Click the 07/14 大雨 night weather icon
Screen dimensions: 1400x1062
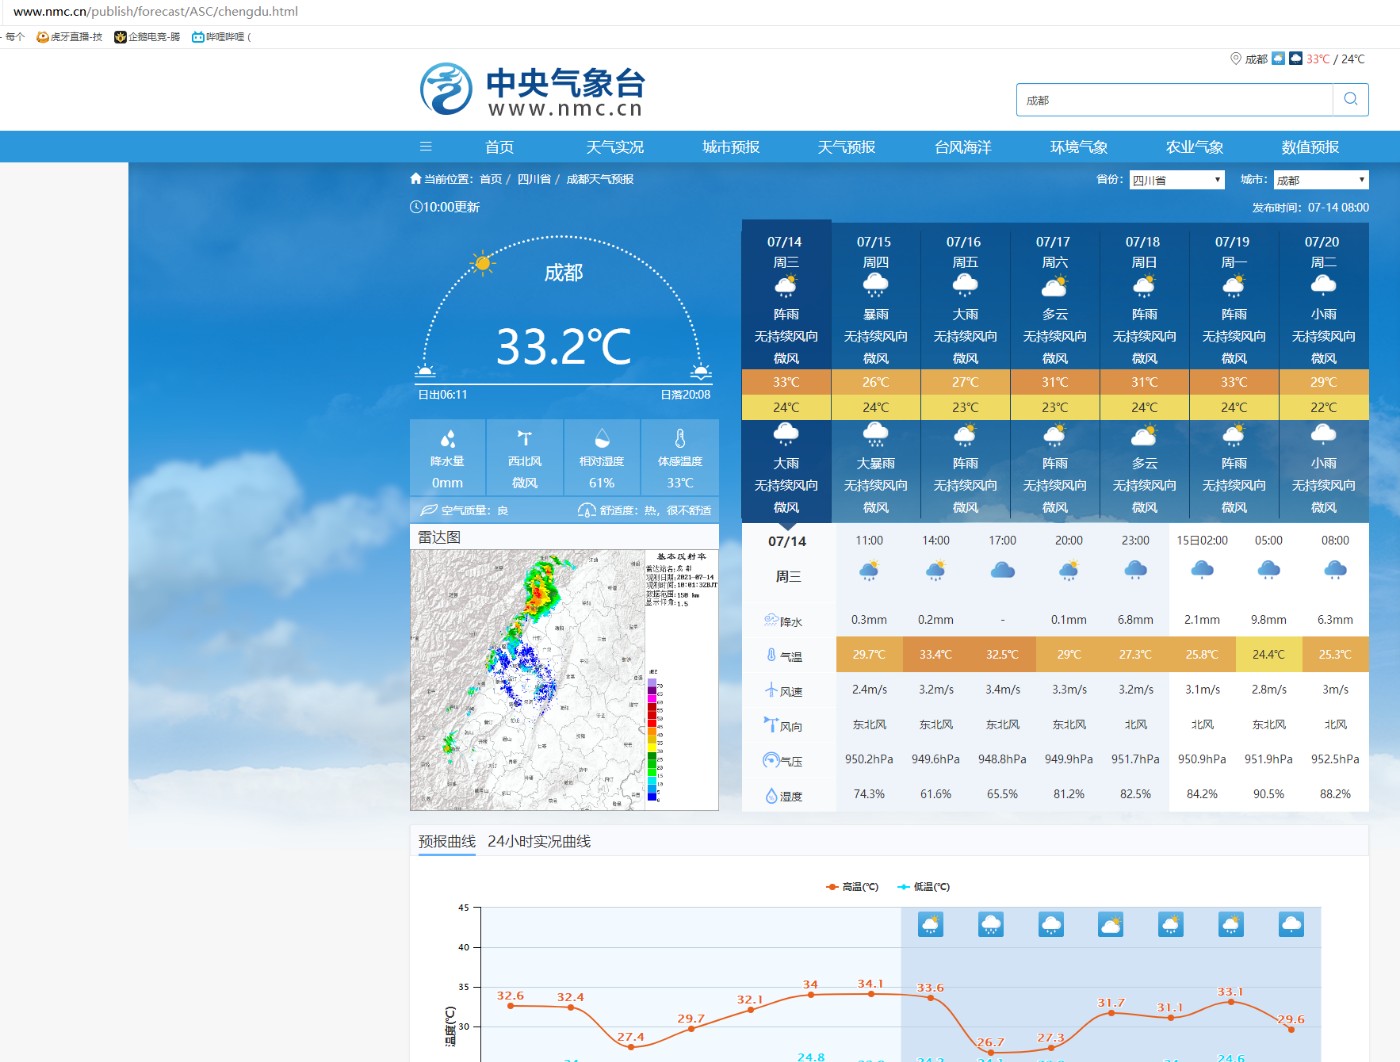786,435
